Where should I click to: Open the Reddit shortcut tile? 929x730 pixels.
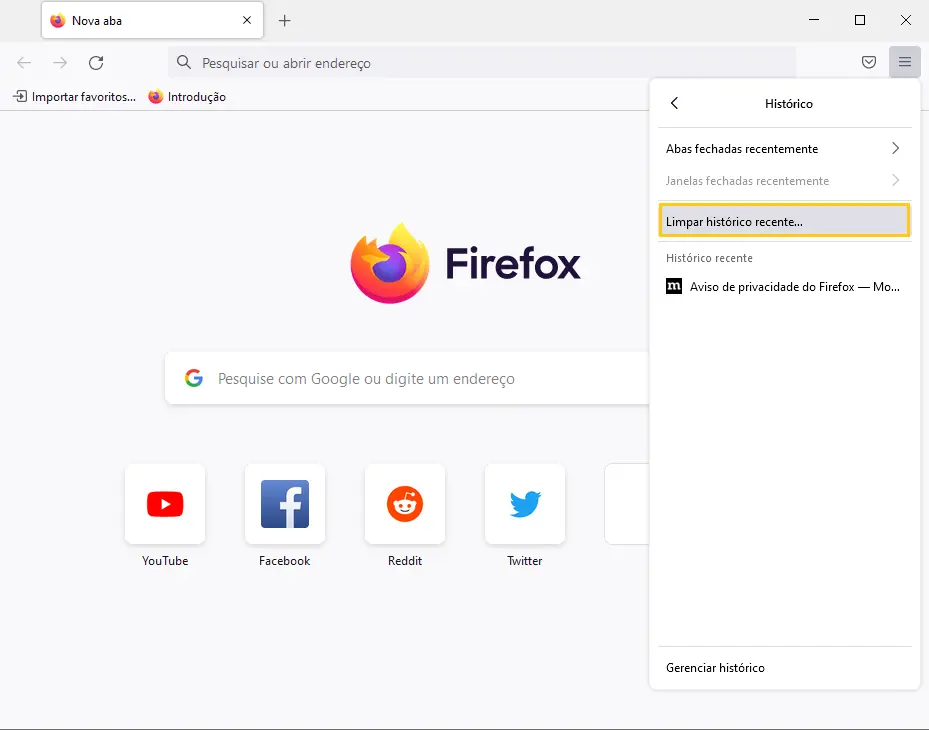(x=405, y=504)
